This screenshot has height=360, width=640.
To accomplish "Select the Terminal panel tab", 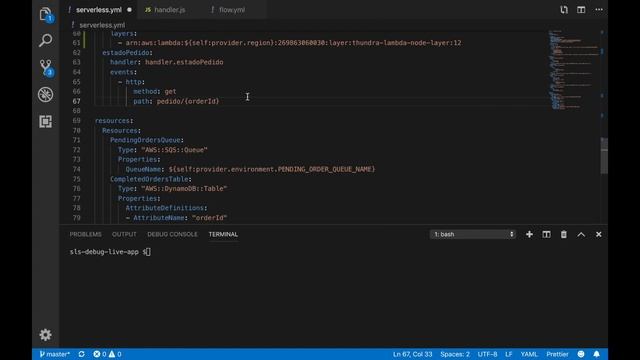I will (223, 234).
